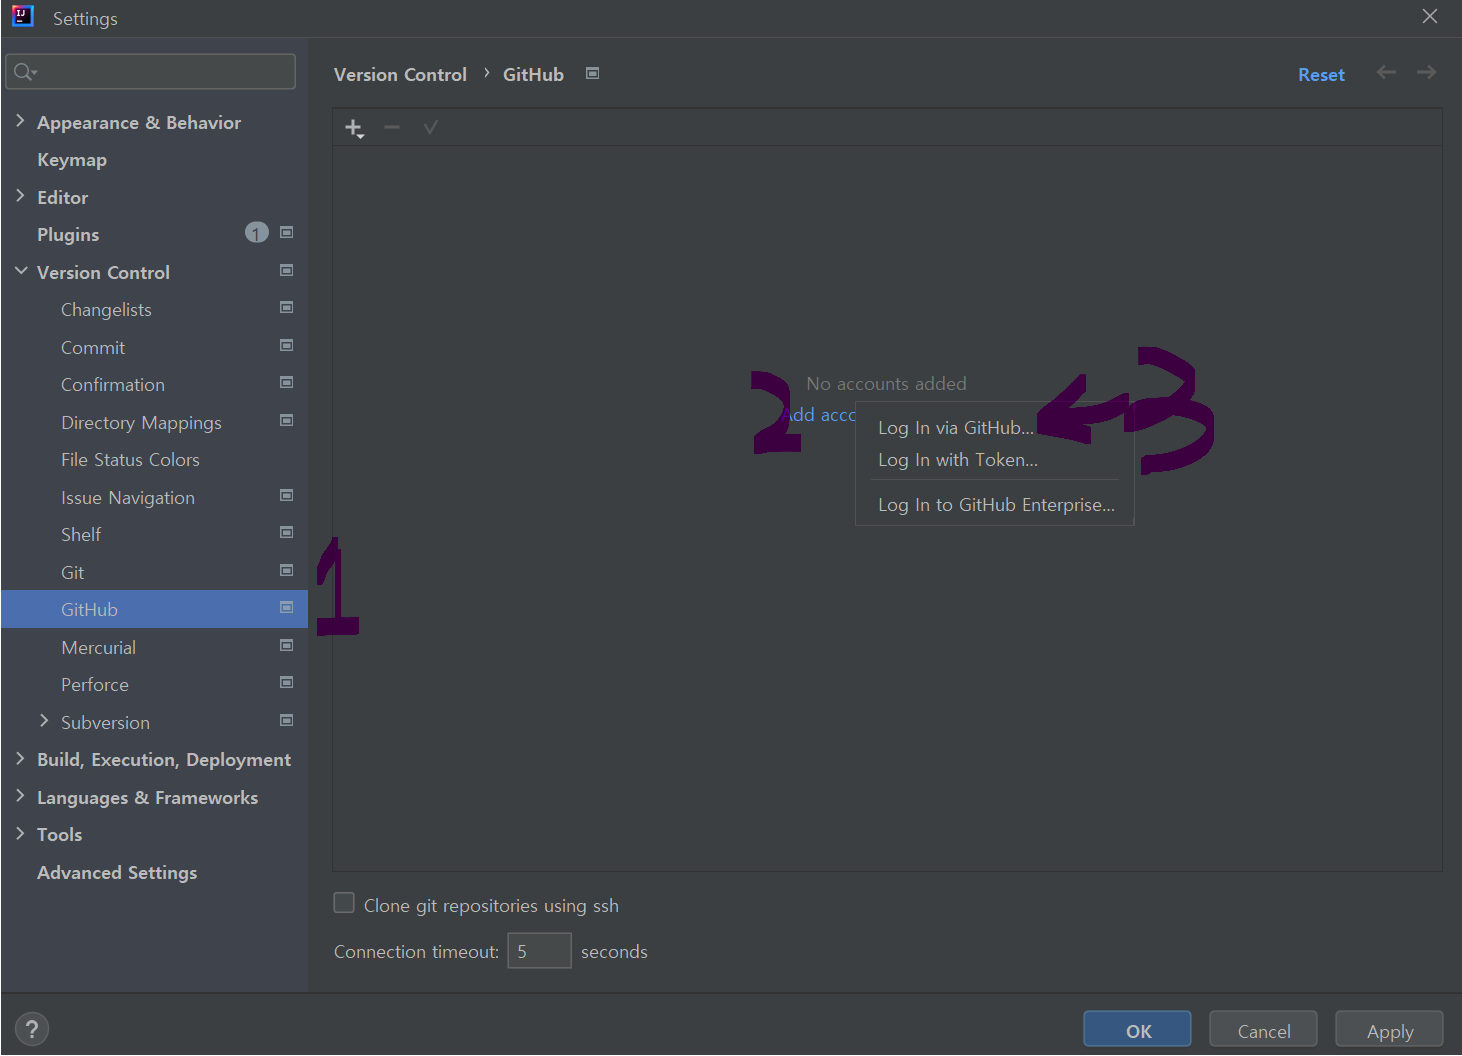
Task: Click the minus Remove account toolbar icon
Action: (392, 127)
